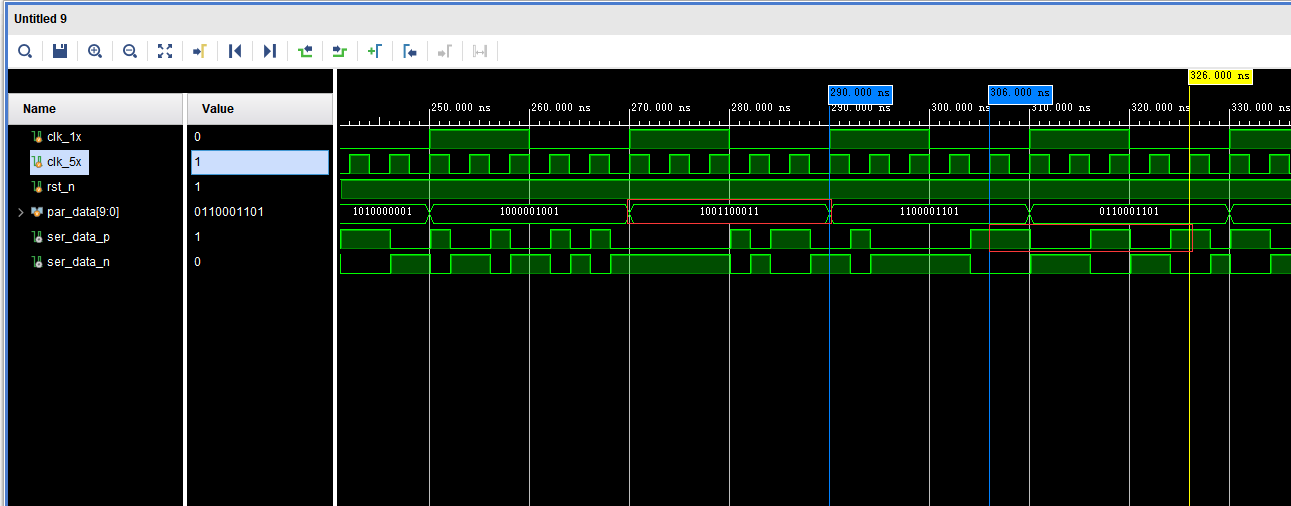Jump to last simulation time

[270, 51]
